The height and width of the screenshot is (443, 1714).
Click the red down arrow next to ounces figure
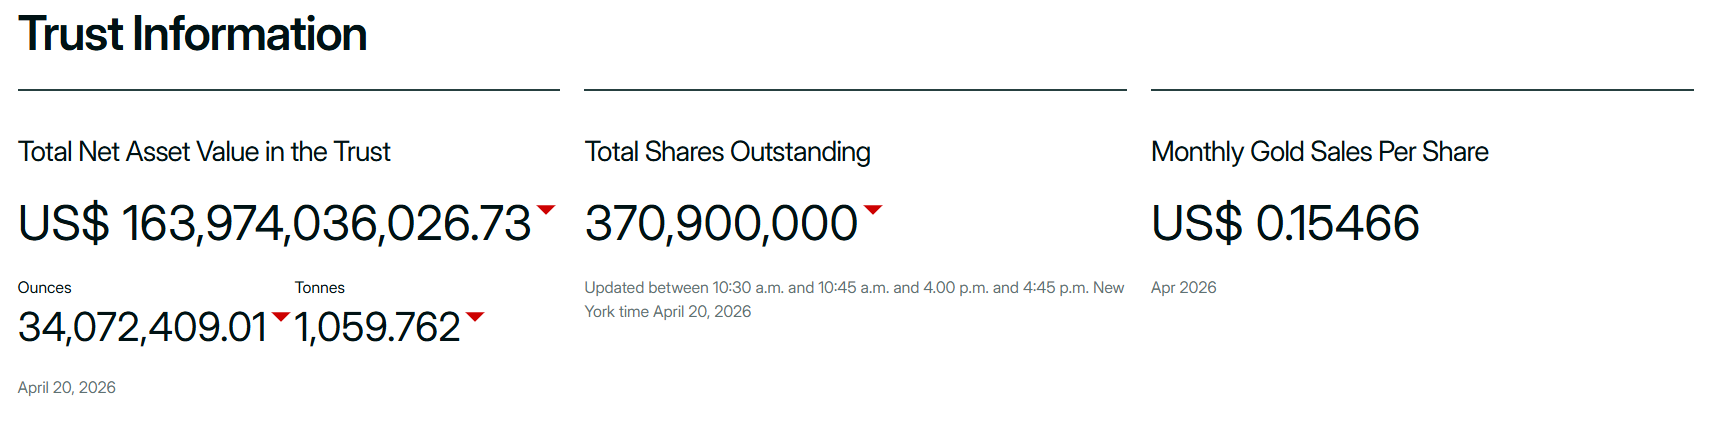(x=281, y=316)
